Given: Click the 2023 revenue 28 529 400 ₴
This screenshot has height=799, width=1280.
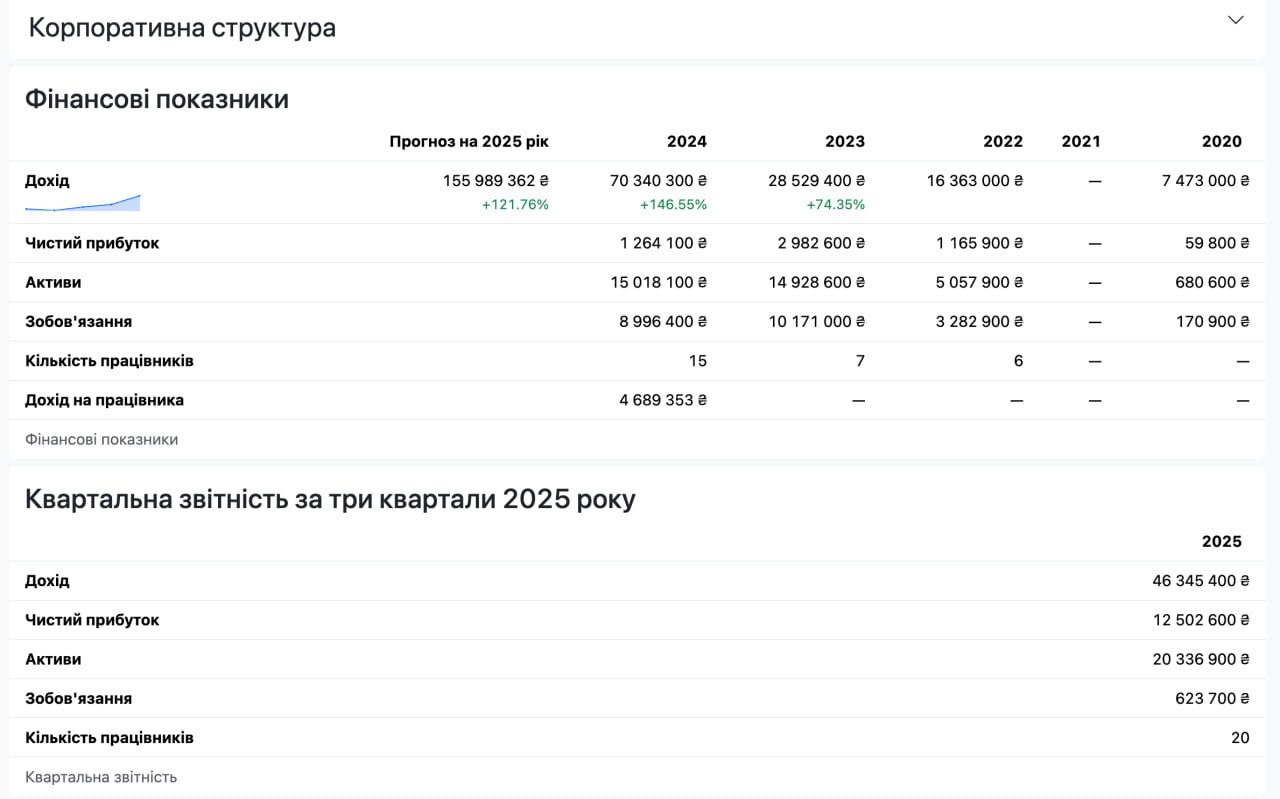Looking at the screenshot, I should [x=817, y=181].
